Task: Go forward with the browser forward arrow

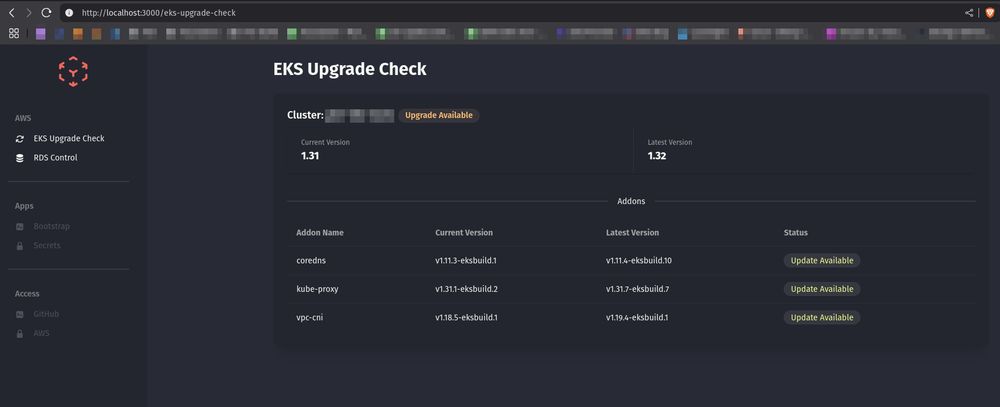Action: [29, 12]
